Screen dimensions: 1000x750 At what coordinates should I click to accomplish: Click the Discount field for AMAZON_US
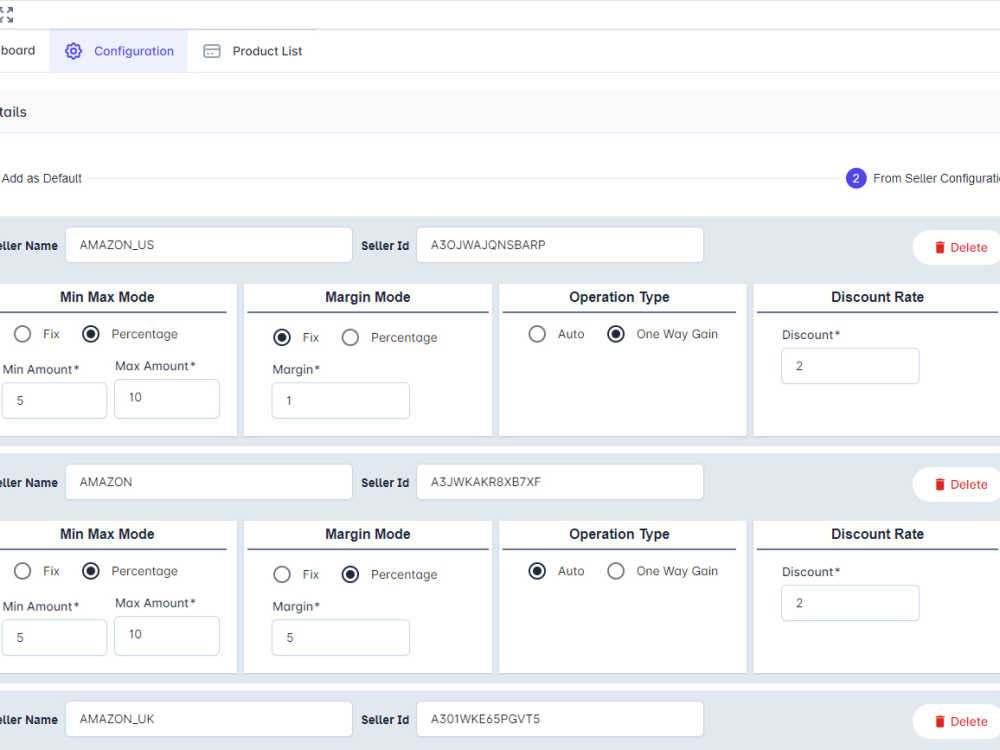pyautogui.click(x=850, y=366)
